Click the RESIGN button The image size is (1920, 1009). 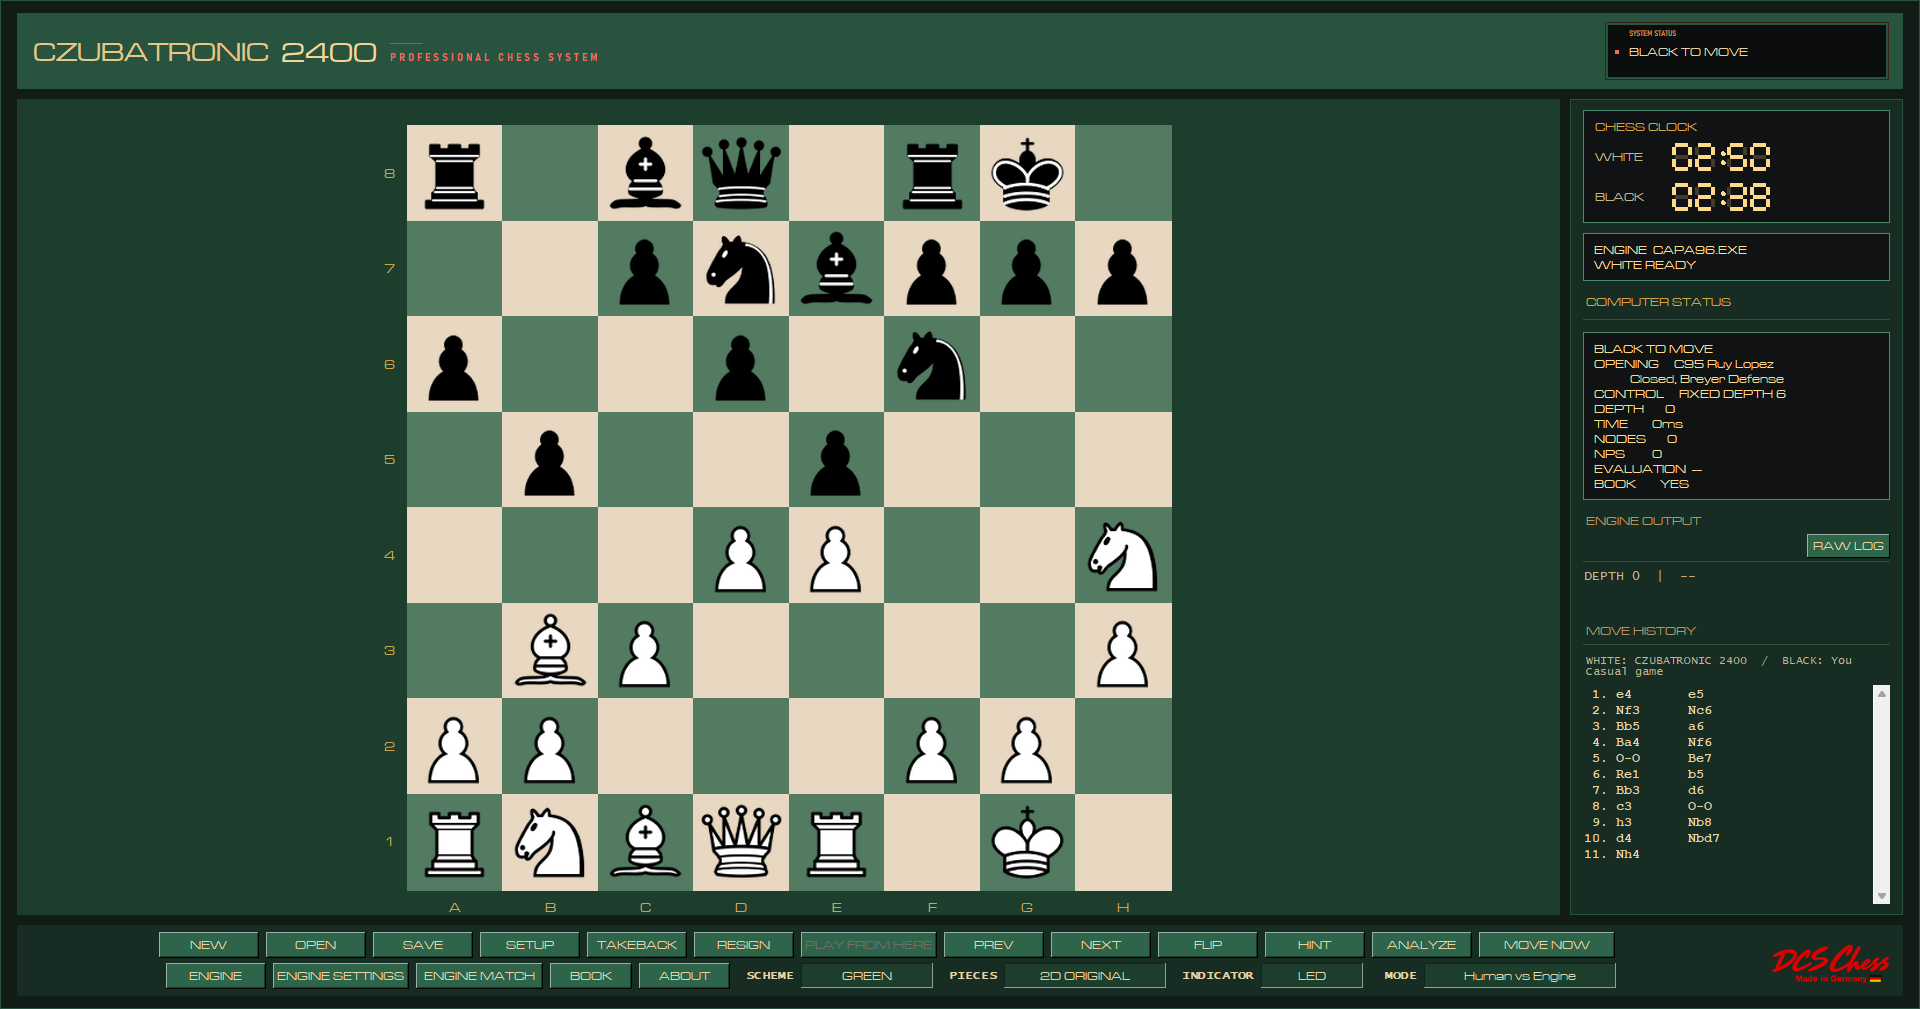point(743,945)
